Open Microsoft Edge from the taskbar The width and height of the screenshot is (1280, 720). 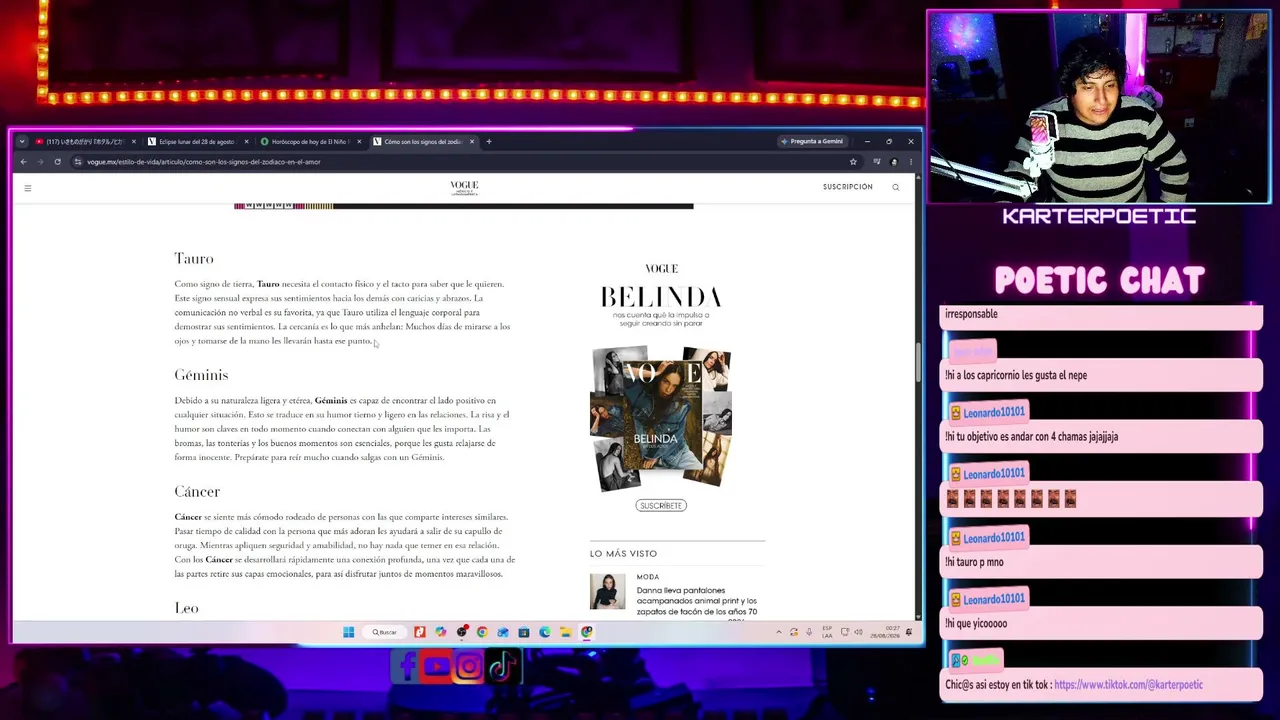pos(545,632)
